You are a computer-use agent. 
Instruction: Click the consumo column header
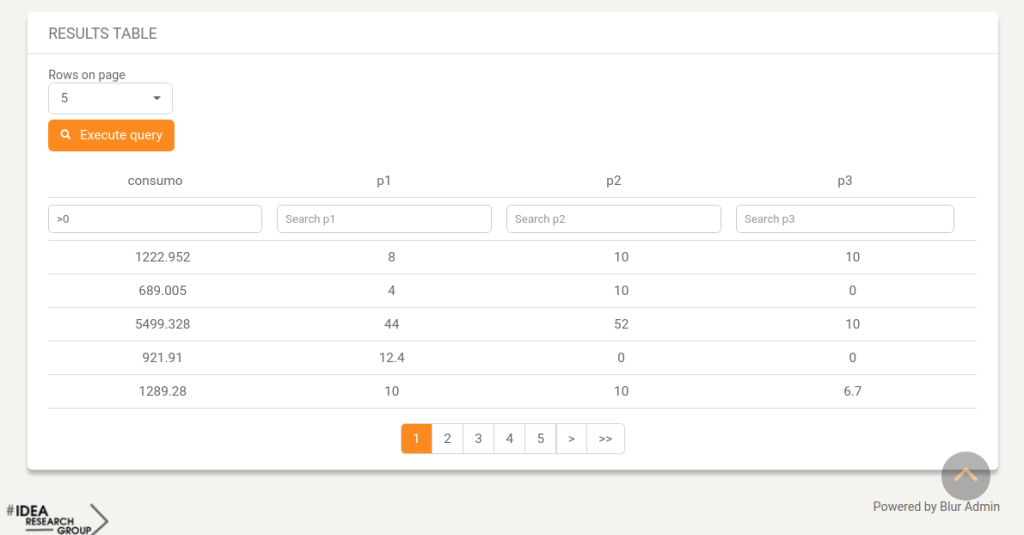pyautogui.click(x=155, y=181)
